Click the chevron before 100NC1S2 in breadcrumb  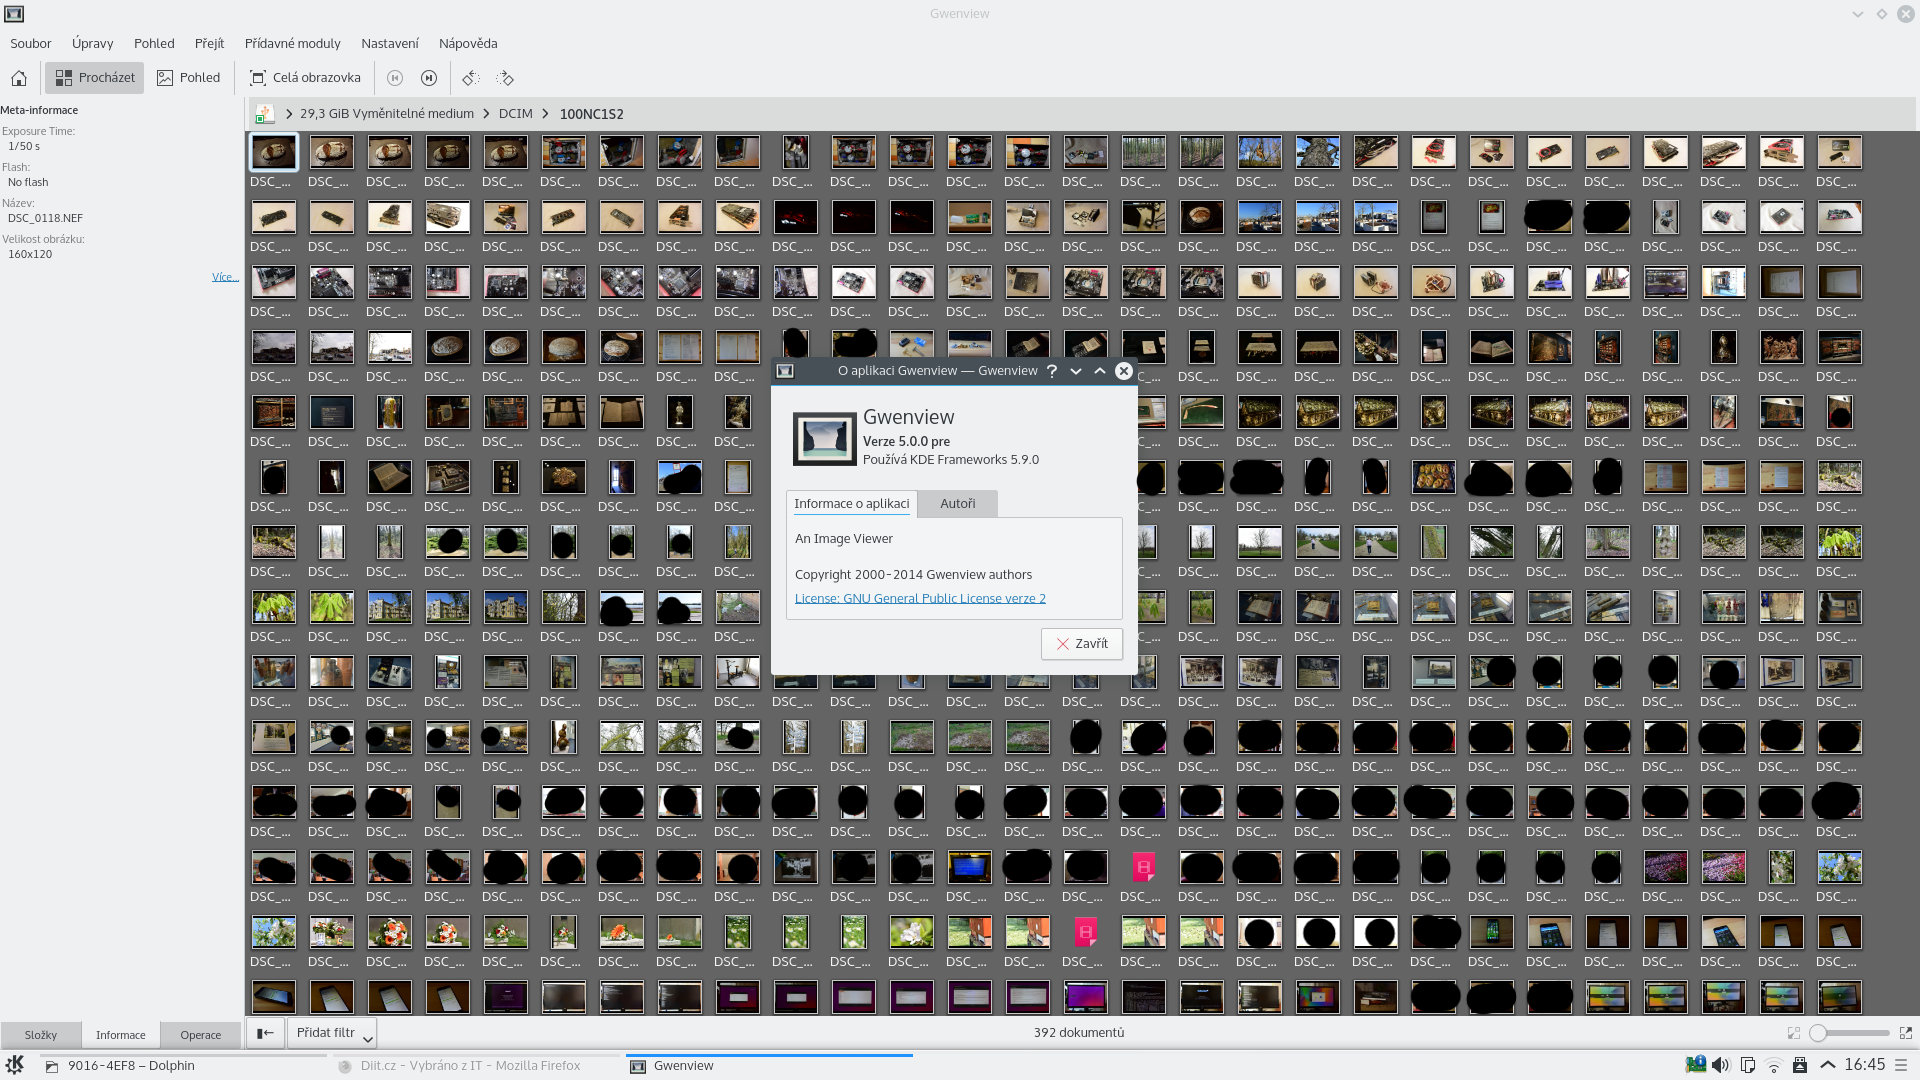[x=546, y=114]
